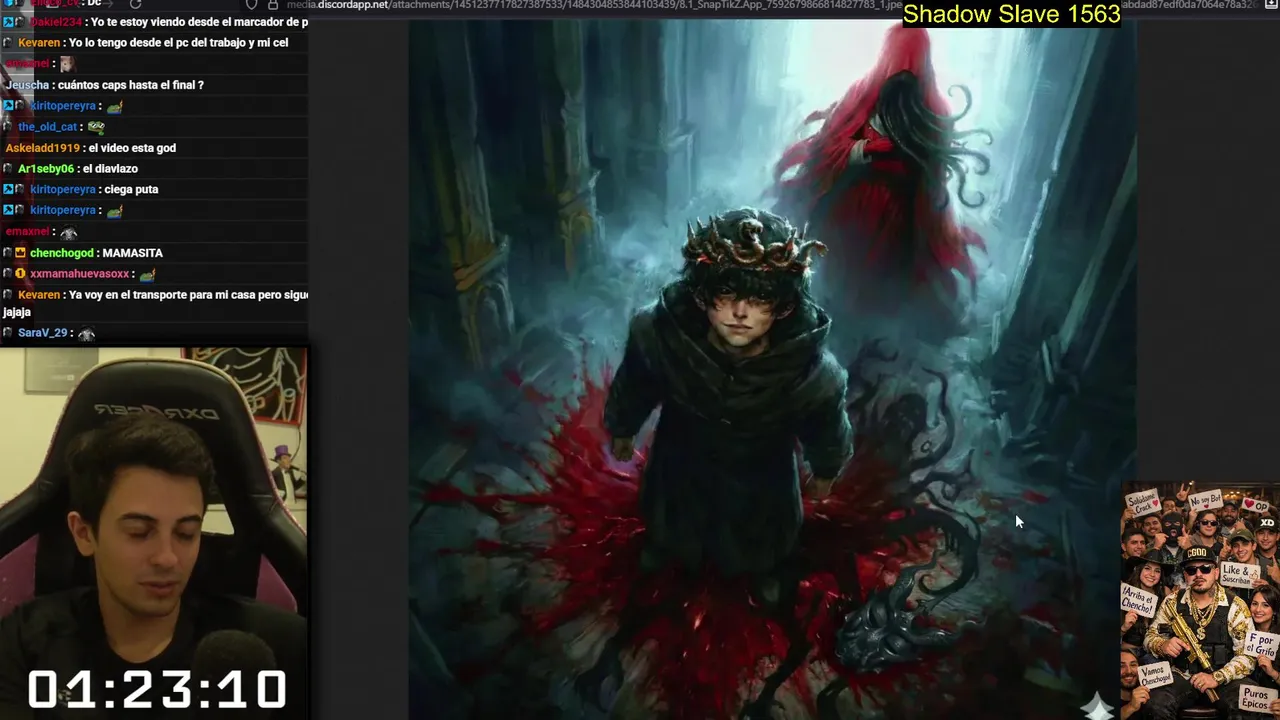
Task: Click the streamer webcam feed
Action: click(154, 533)
